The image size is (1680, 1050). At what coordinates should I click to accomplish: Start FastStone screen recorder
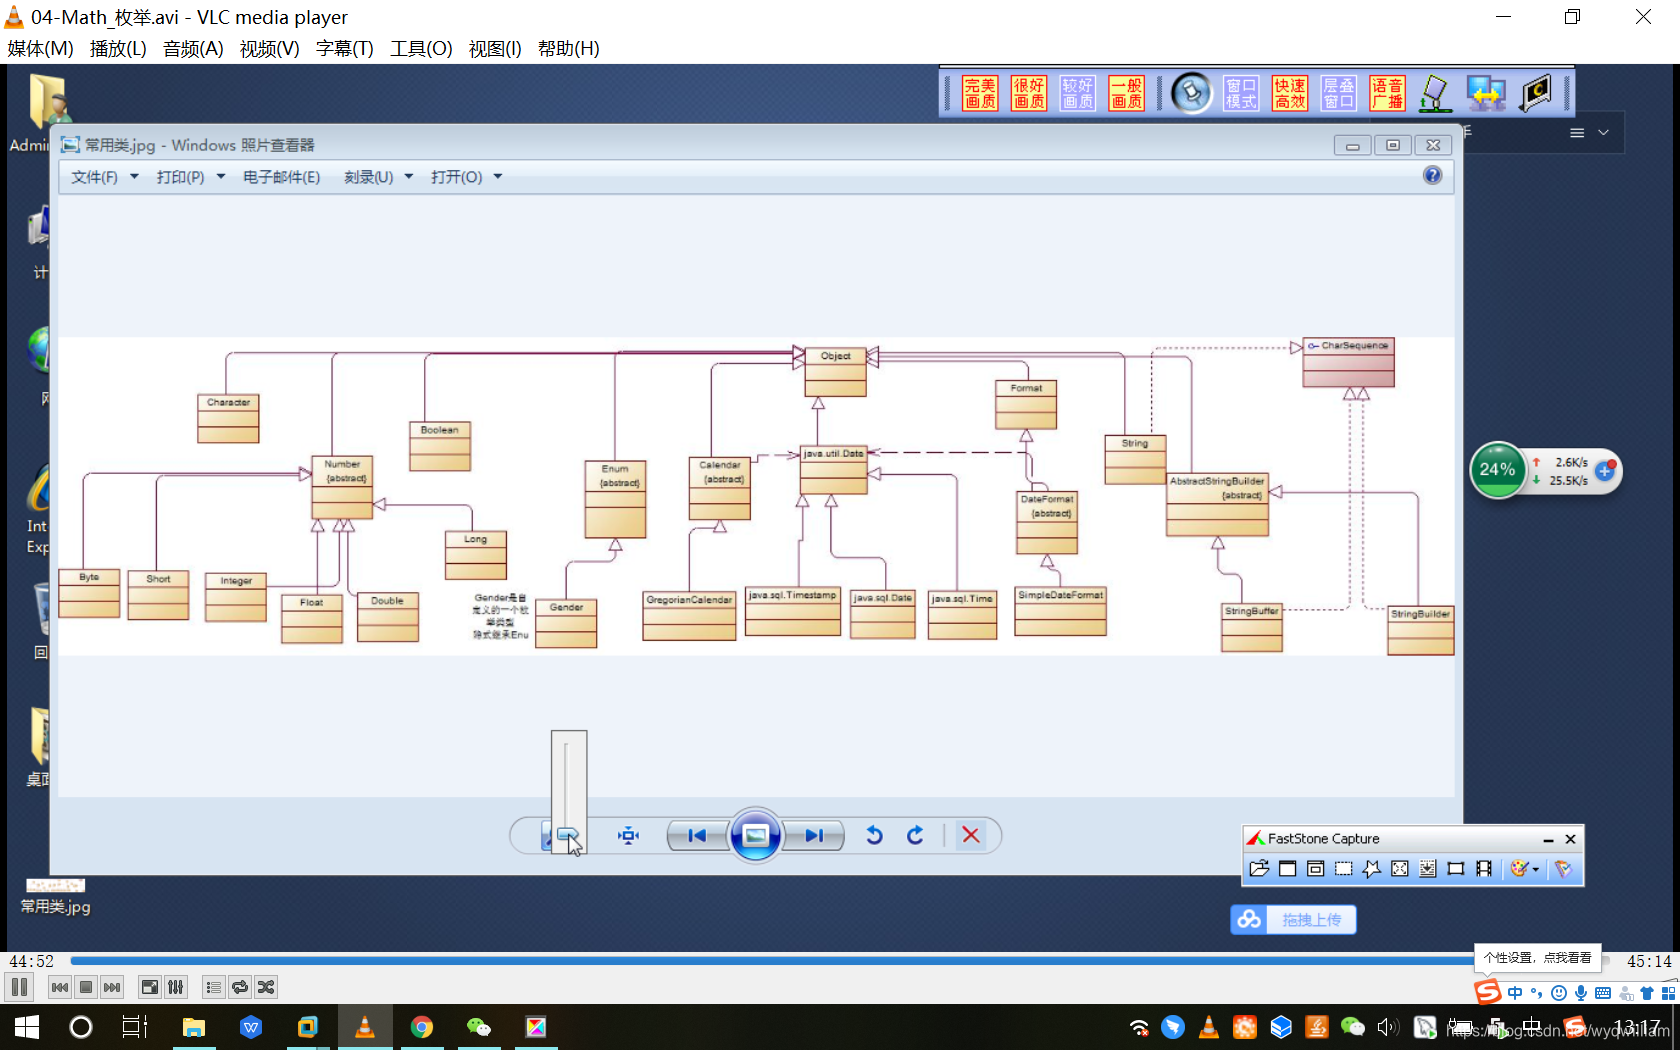pyautogui.click(x=1484, y=869)
